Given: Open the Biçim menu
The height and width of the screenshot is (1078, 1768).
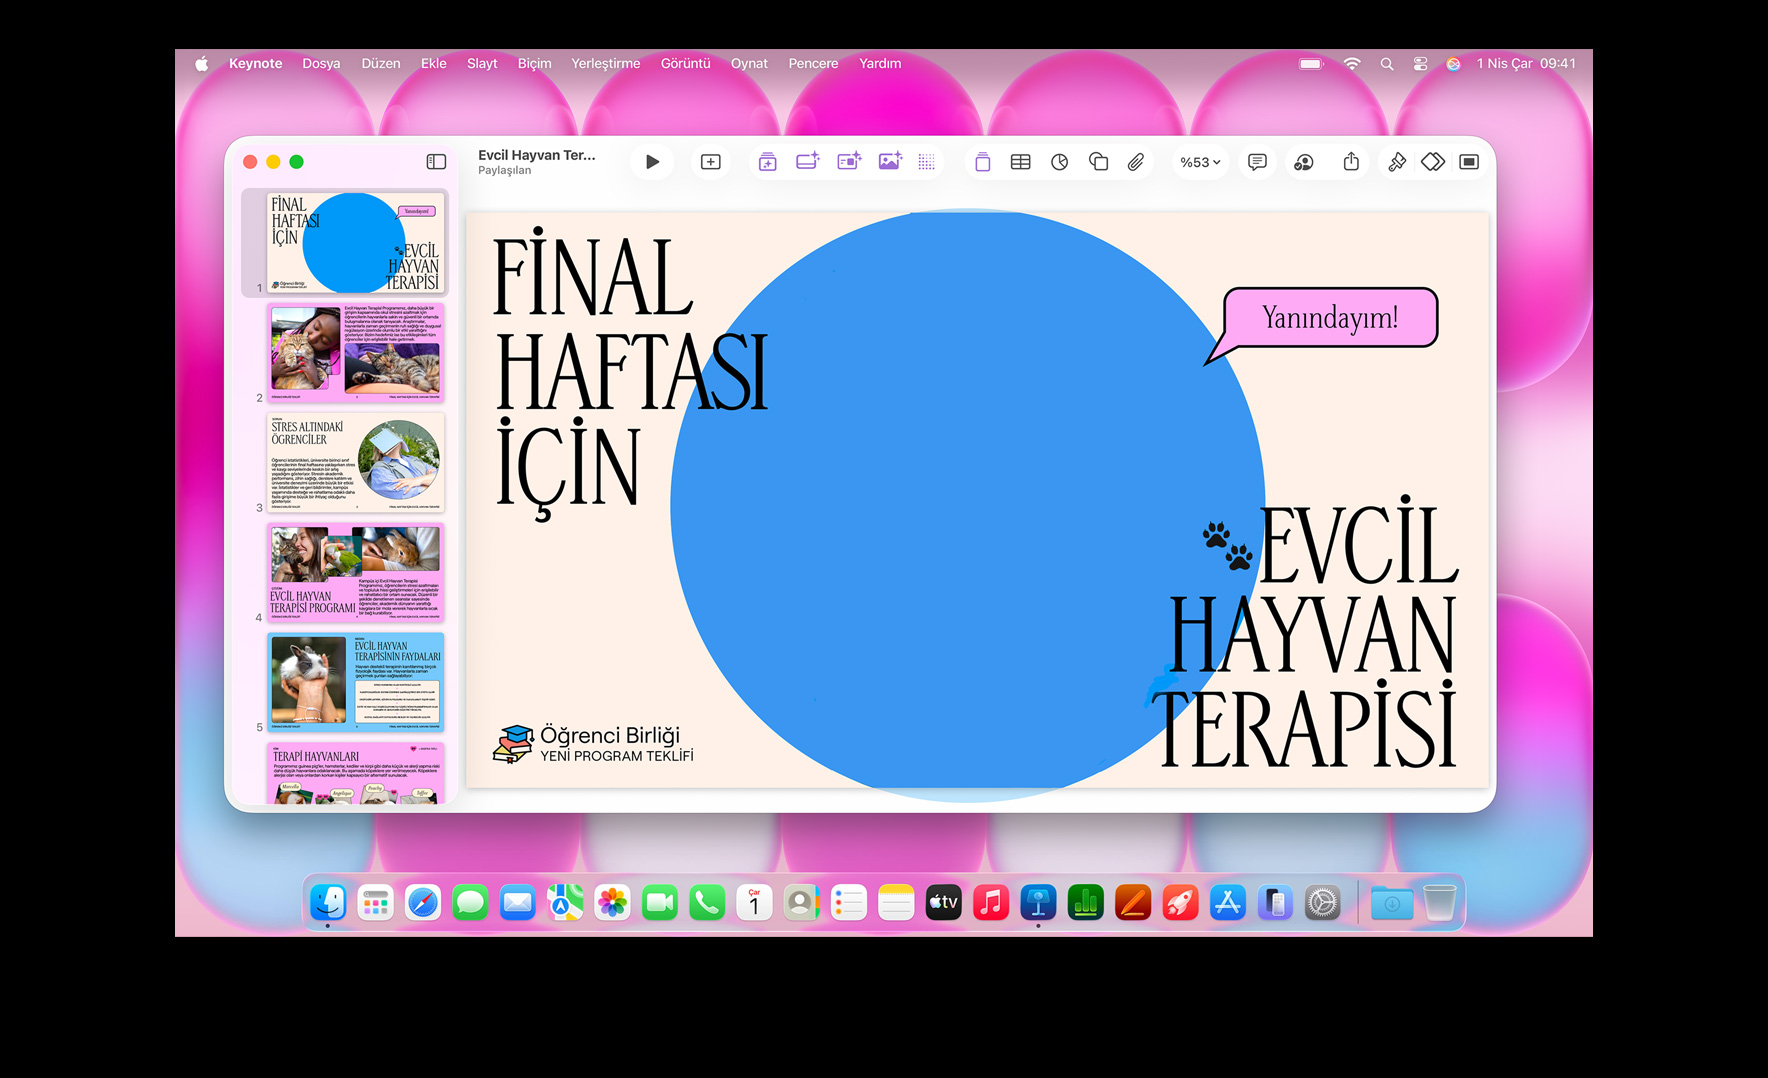Looking at the screenshot, I should click(x=534, y=63).
